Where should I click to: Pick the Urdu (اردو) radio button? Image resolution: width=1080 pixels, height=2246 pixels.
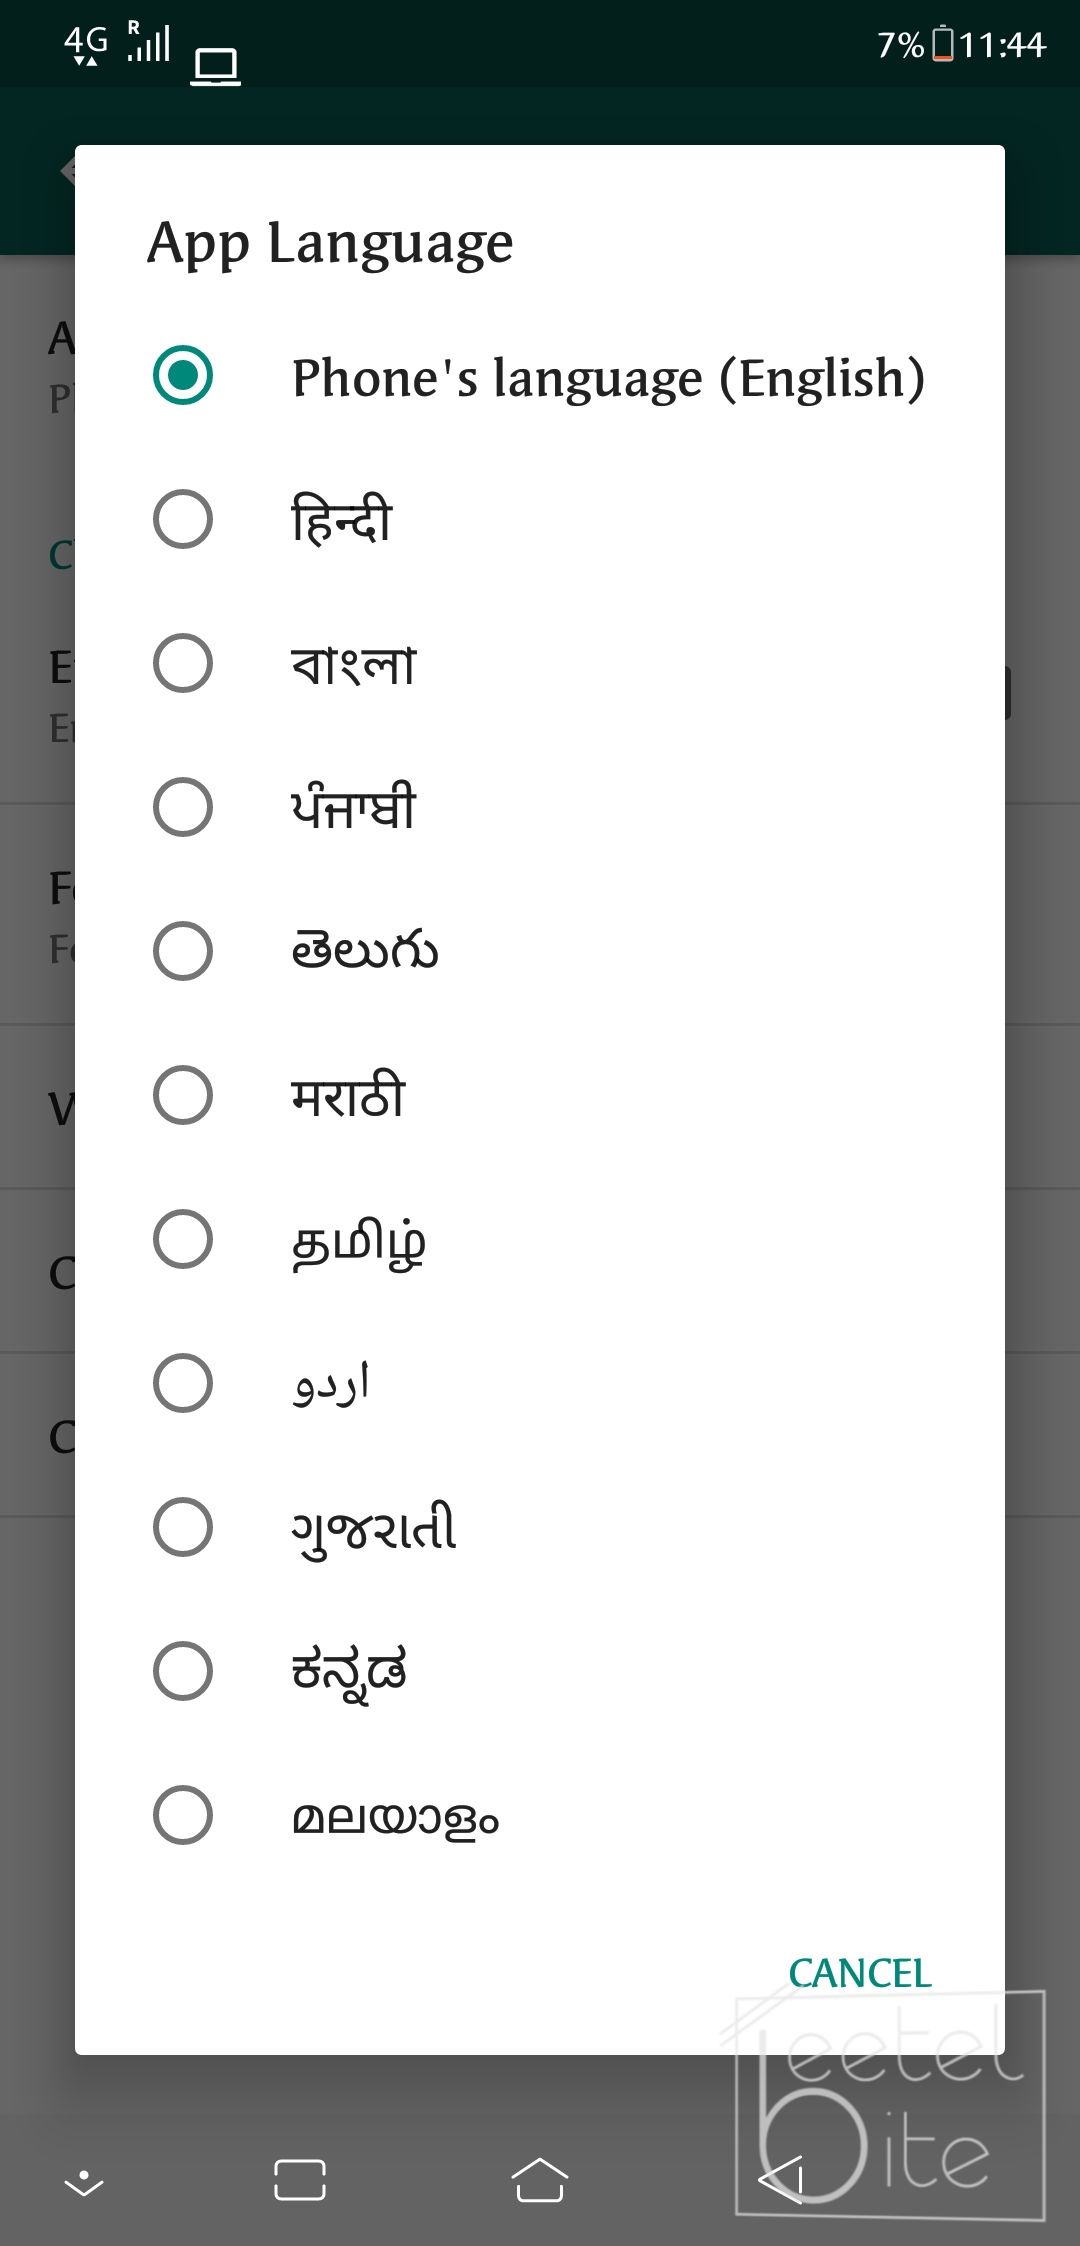pyautogui.click(x=183, y=1383)
